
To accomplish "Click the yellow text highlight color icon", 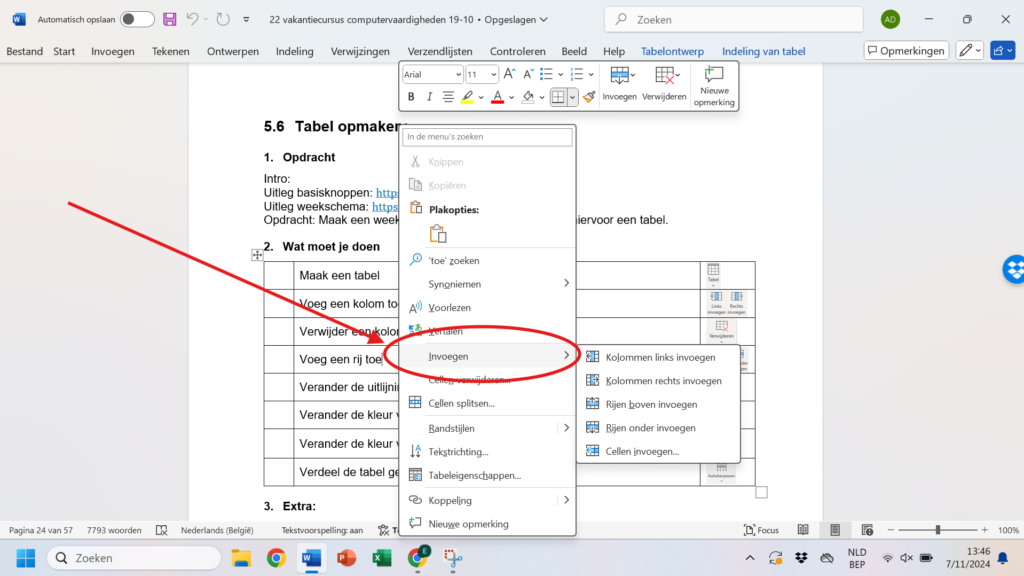I will pyautogui.click(x=467, y=97).
